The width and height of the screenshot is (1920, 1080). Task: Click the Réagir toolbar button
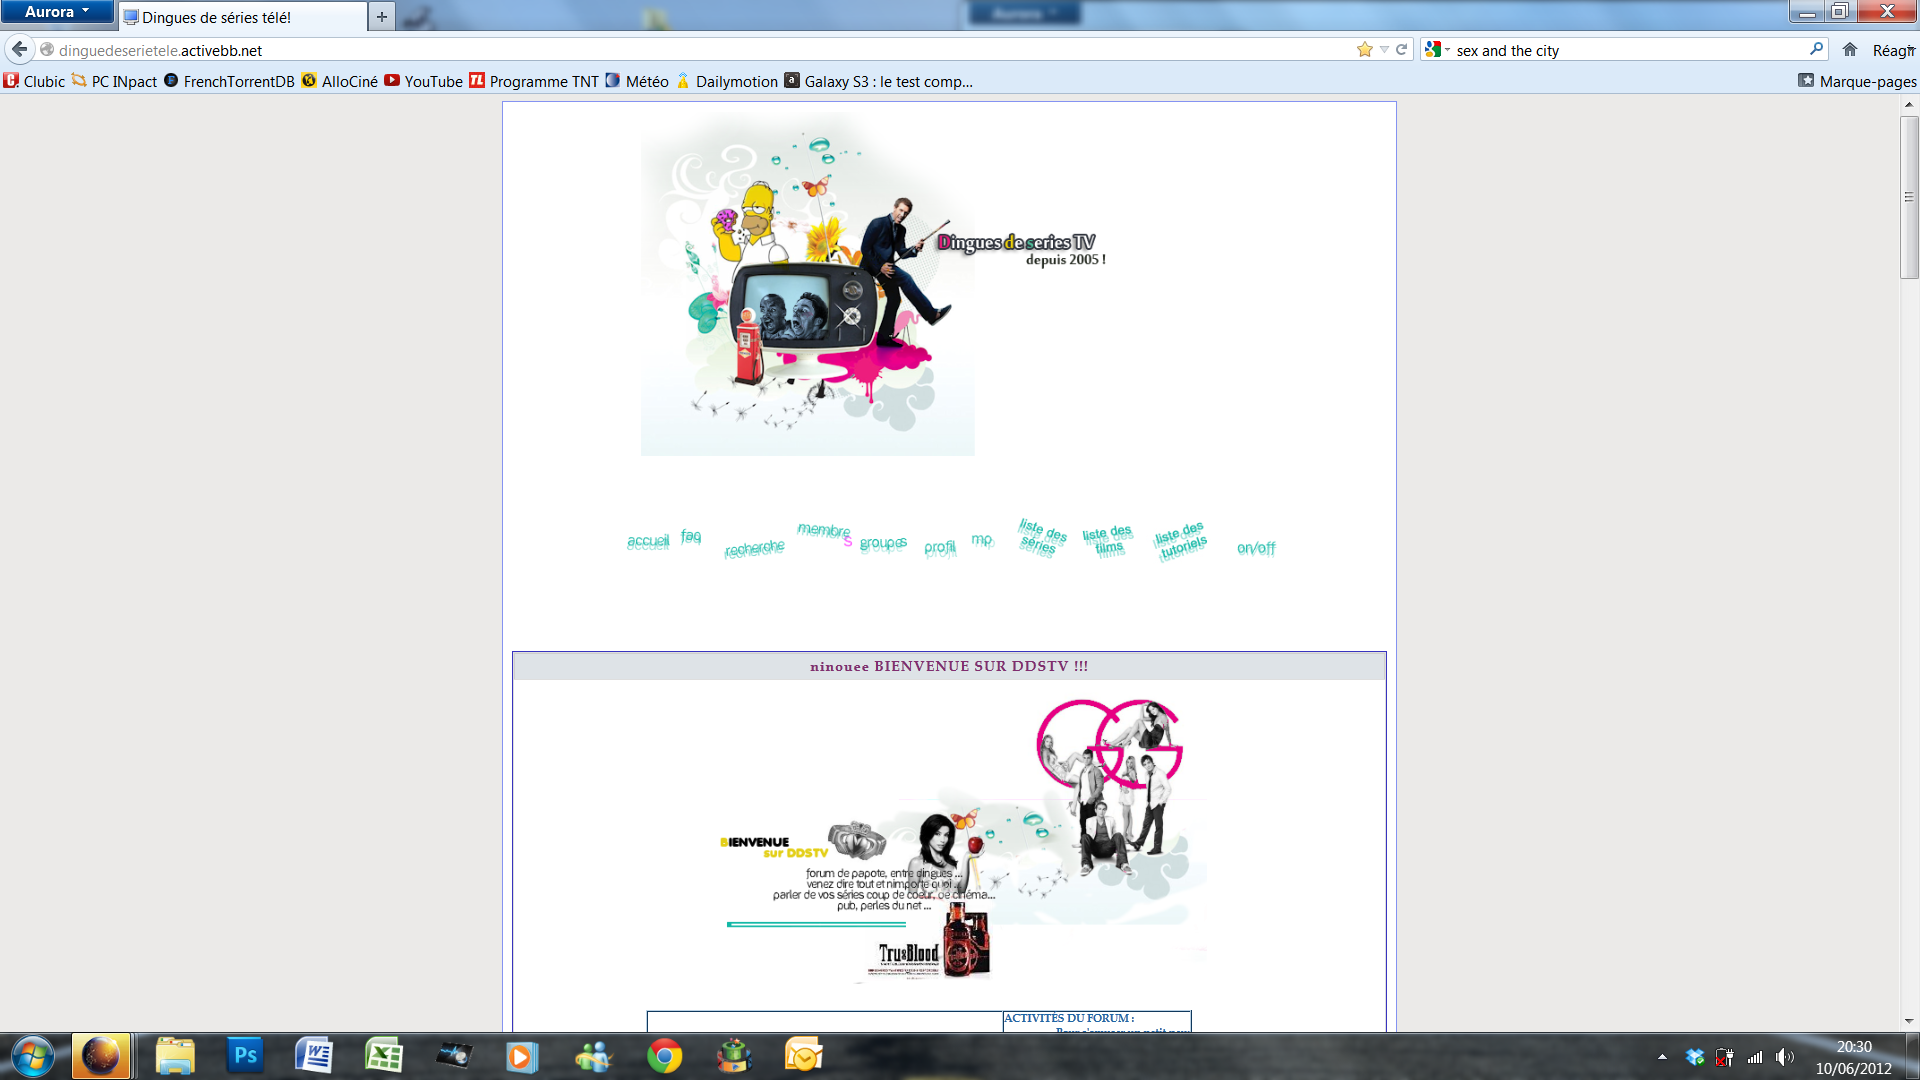1894,50
